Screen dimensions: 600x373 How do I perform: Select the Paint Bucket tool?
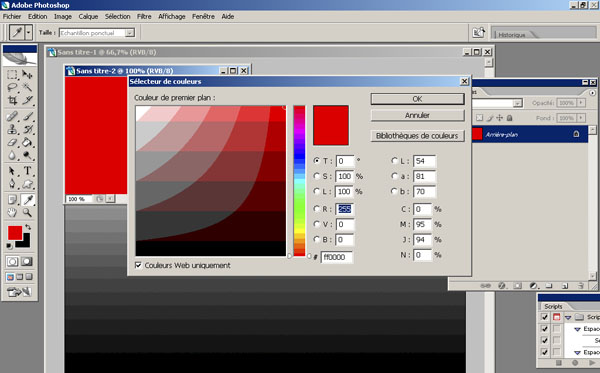[27, 143]
